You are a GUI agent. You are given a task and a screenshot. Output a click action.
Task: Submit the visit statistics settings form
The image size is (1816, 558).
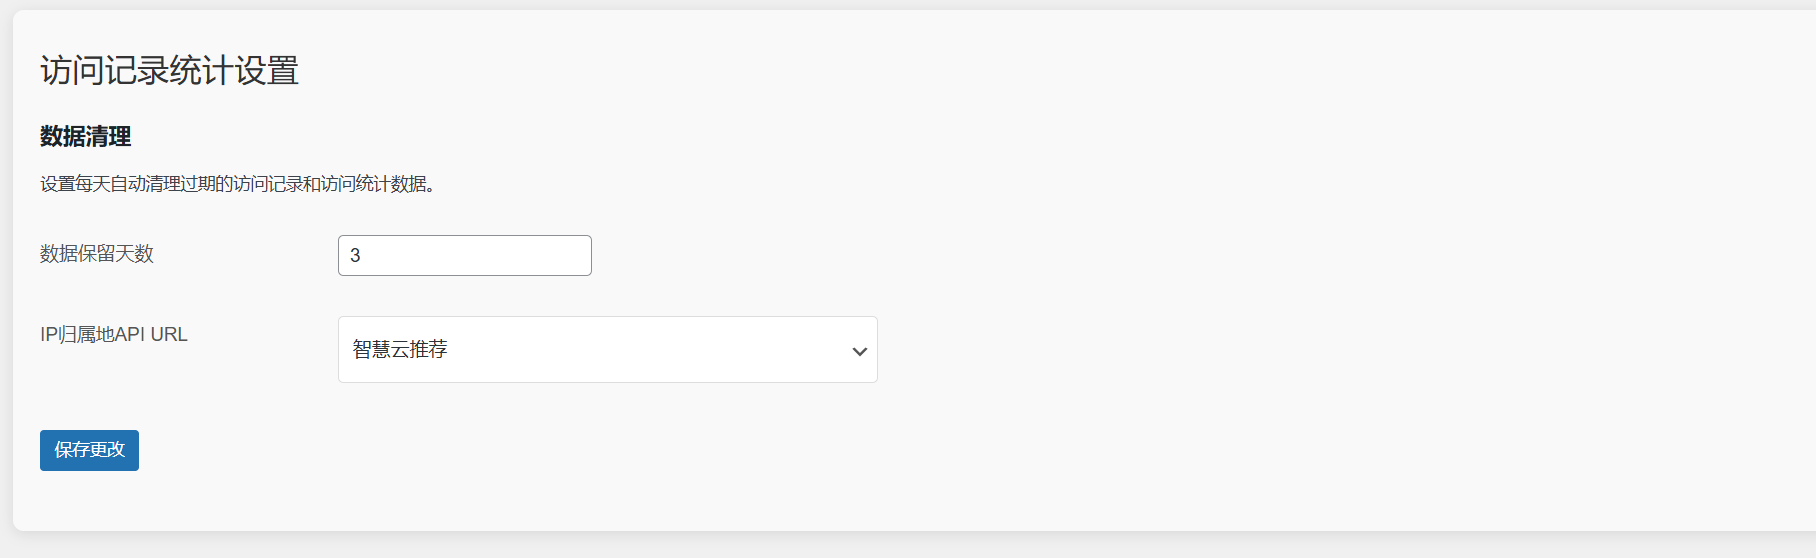[x=89, y=450]
